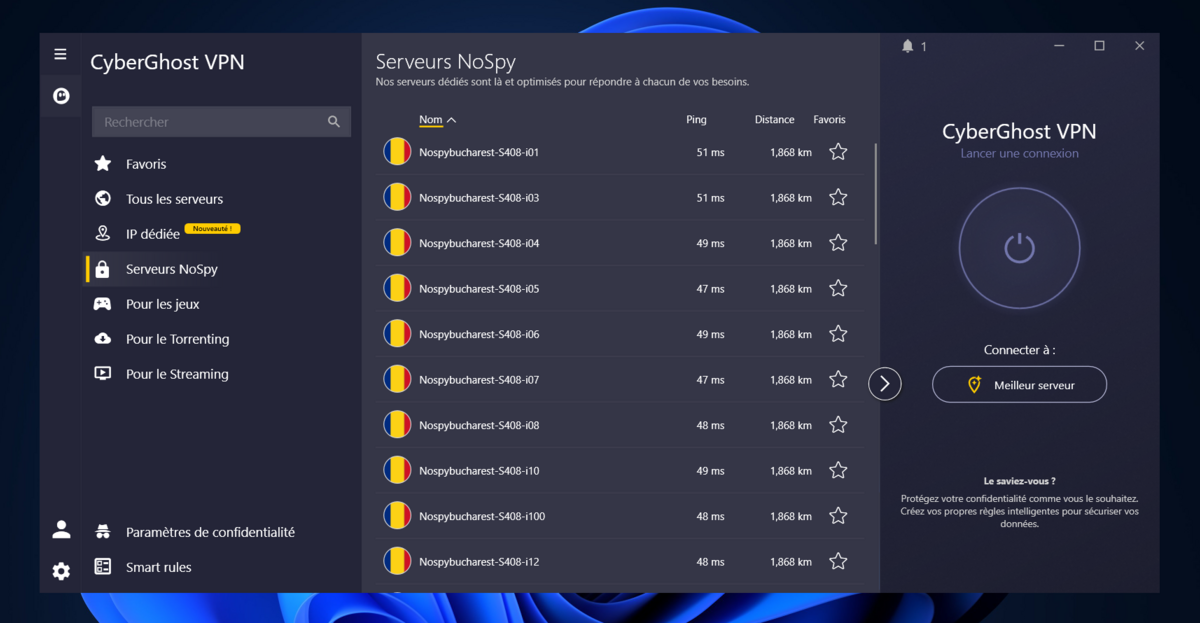Favorite server Nospybucharest-S408-i06
The width and height of the screenshot is (1200, 623).
coord(838,334)
